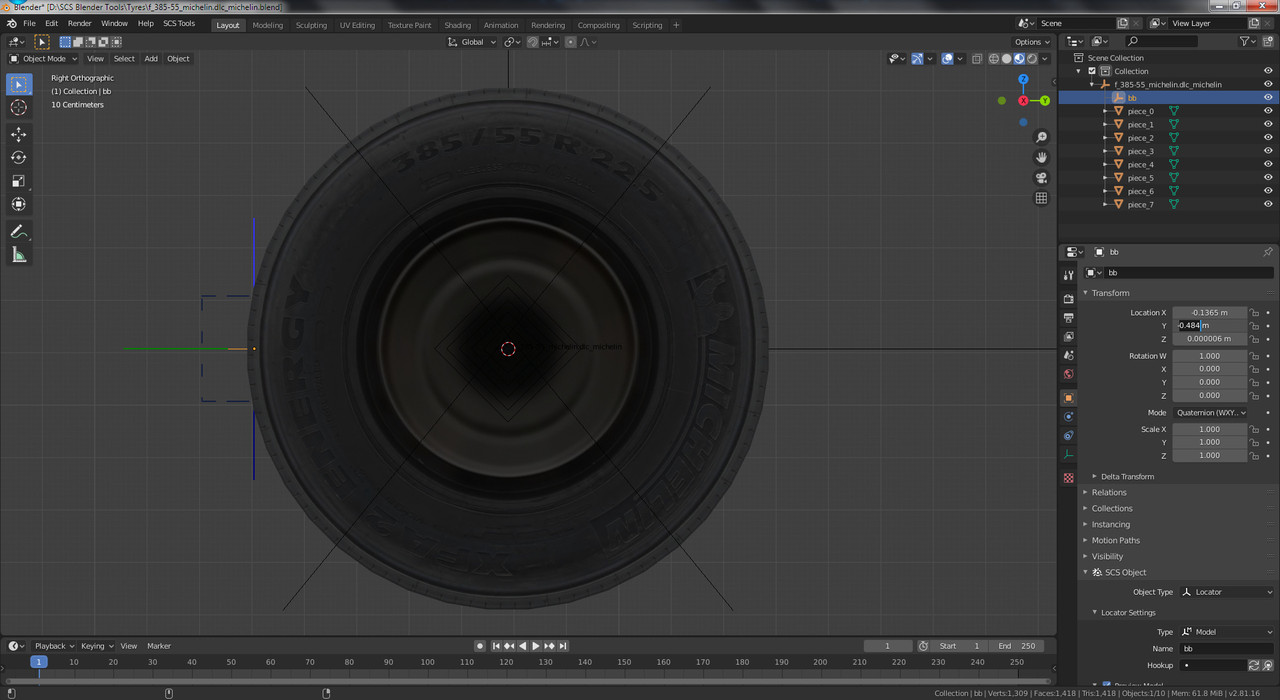
Task: Expand the Delta Transform panel
Action: click(1127, 476)
